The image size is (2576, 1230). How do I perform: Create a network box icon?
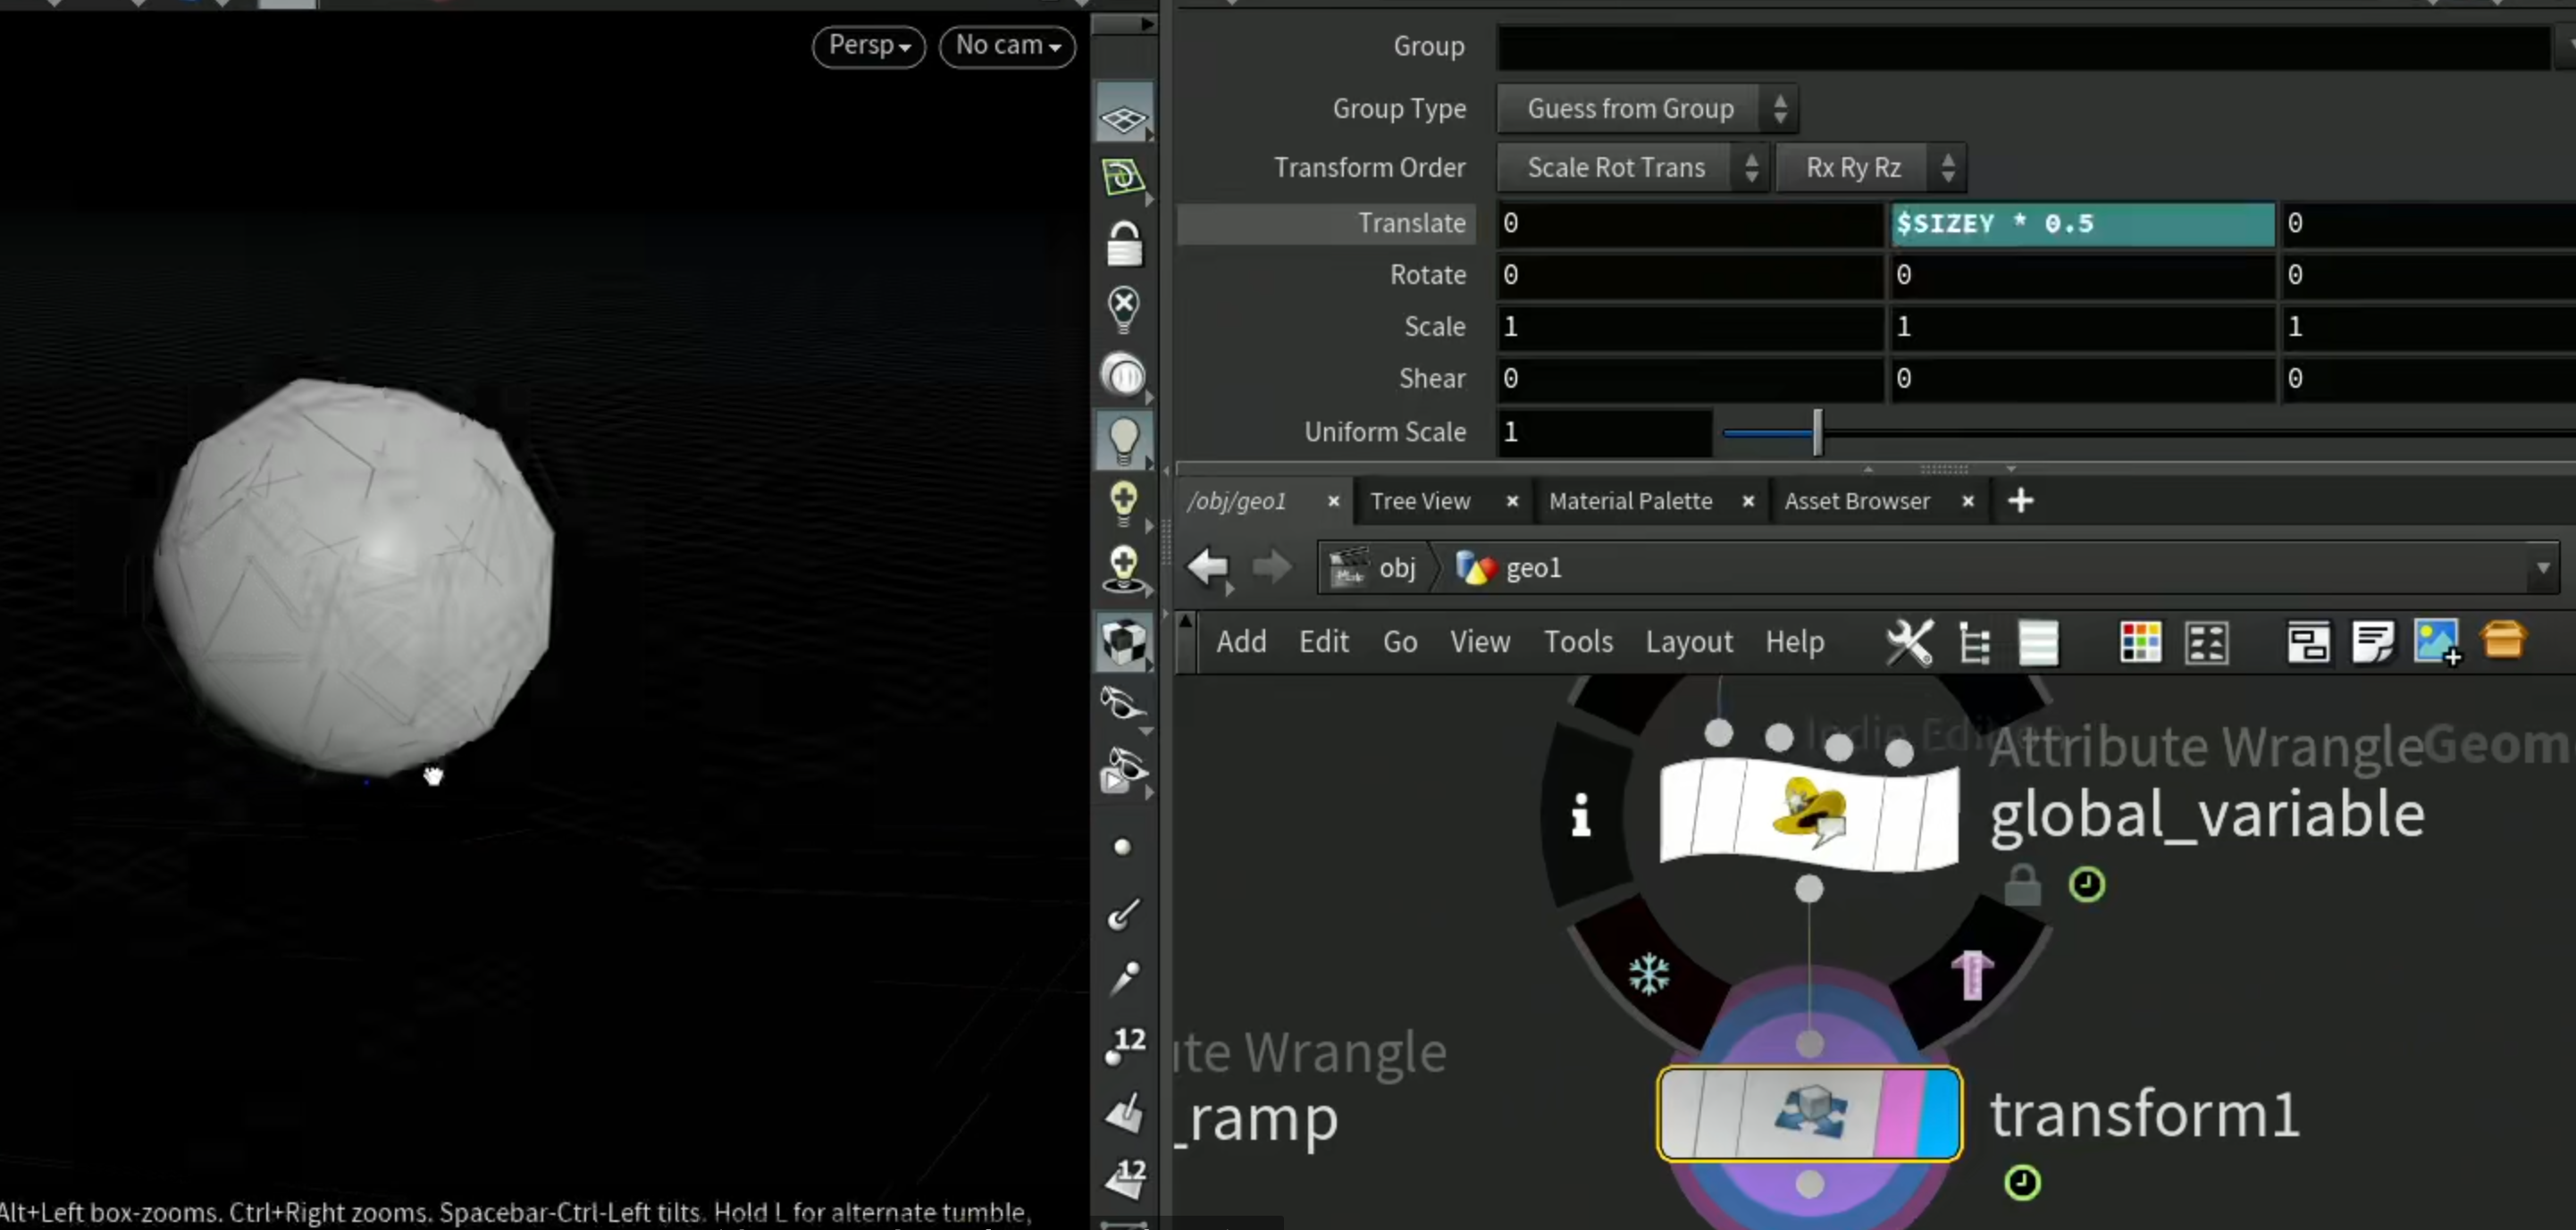(2308, 642)
